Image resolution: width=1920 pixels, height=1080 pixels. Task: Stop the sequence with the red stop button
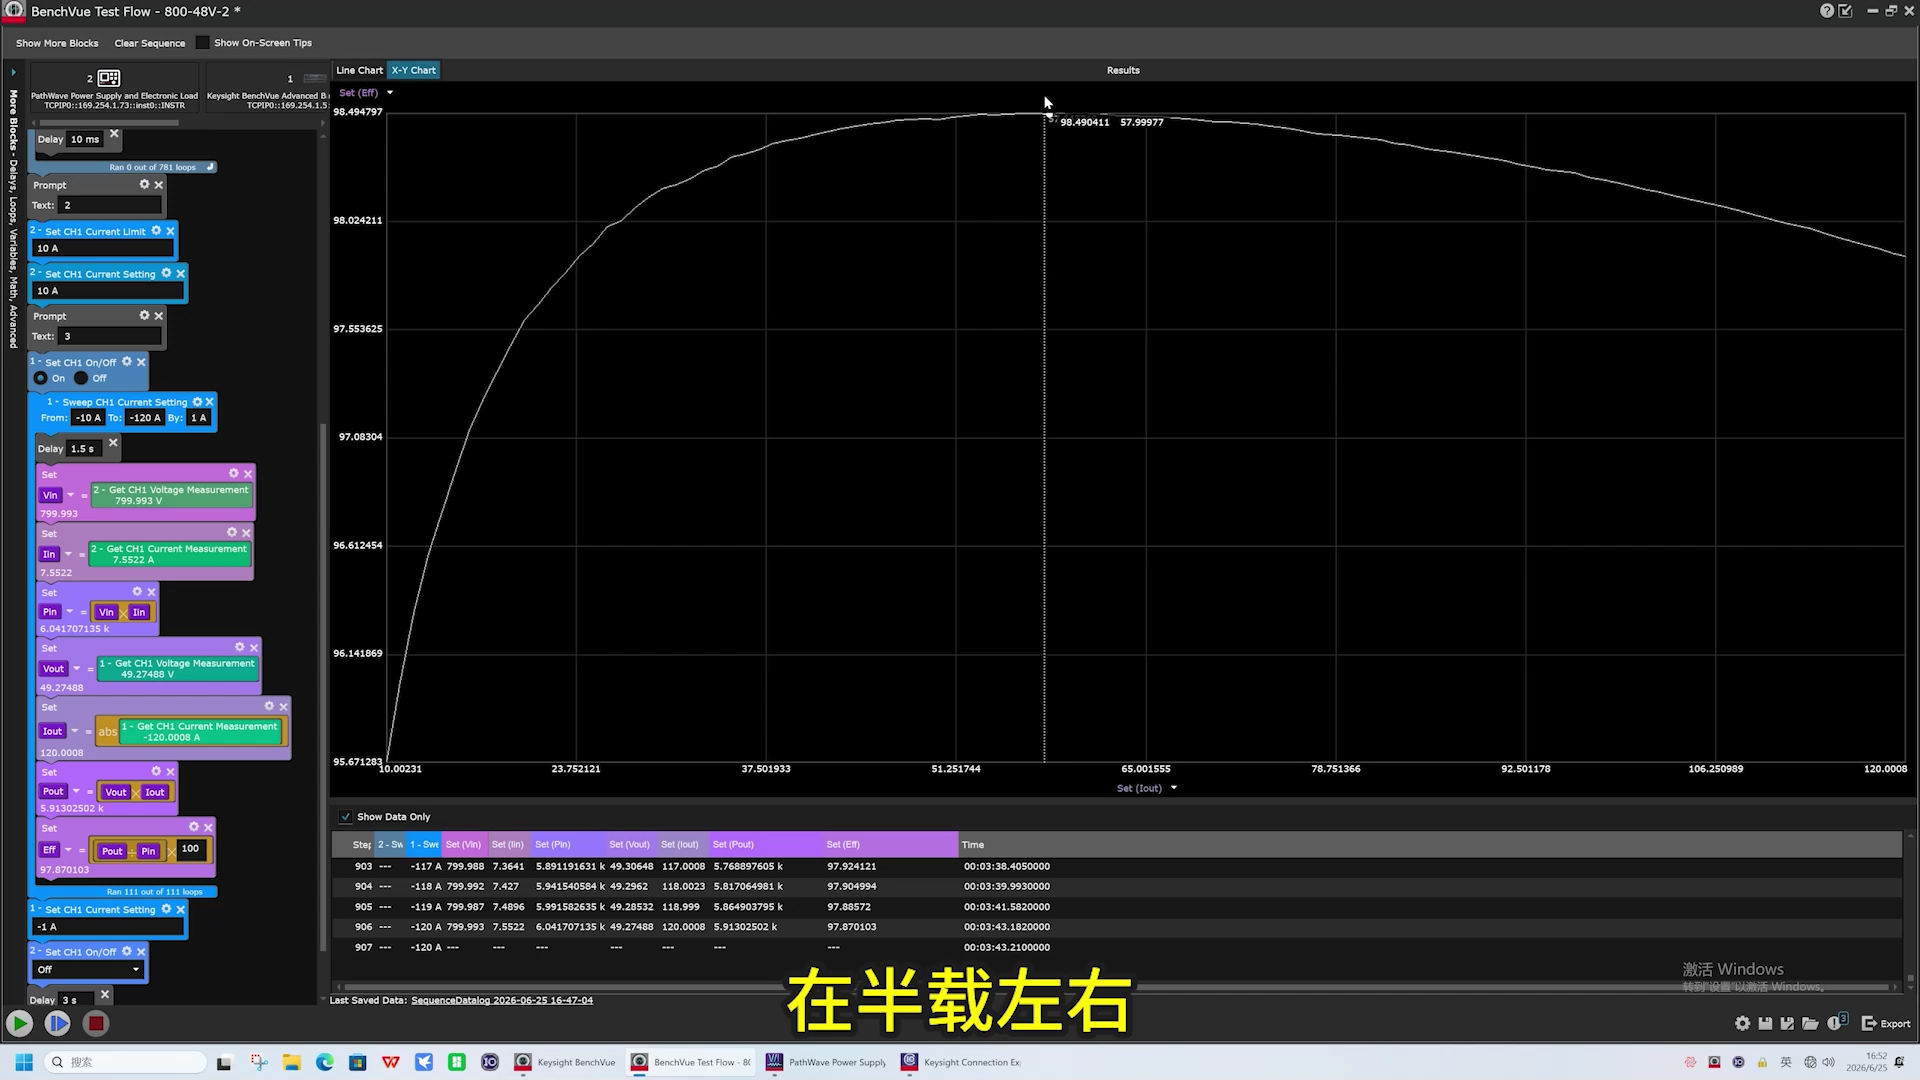click(x=96, y=1023)
